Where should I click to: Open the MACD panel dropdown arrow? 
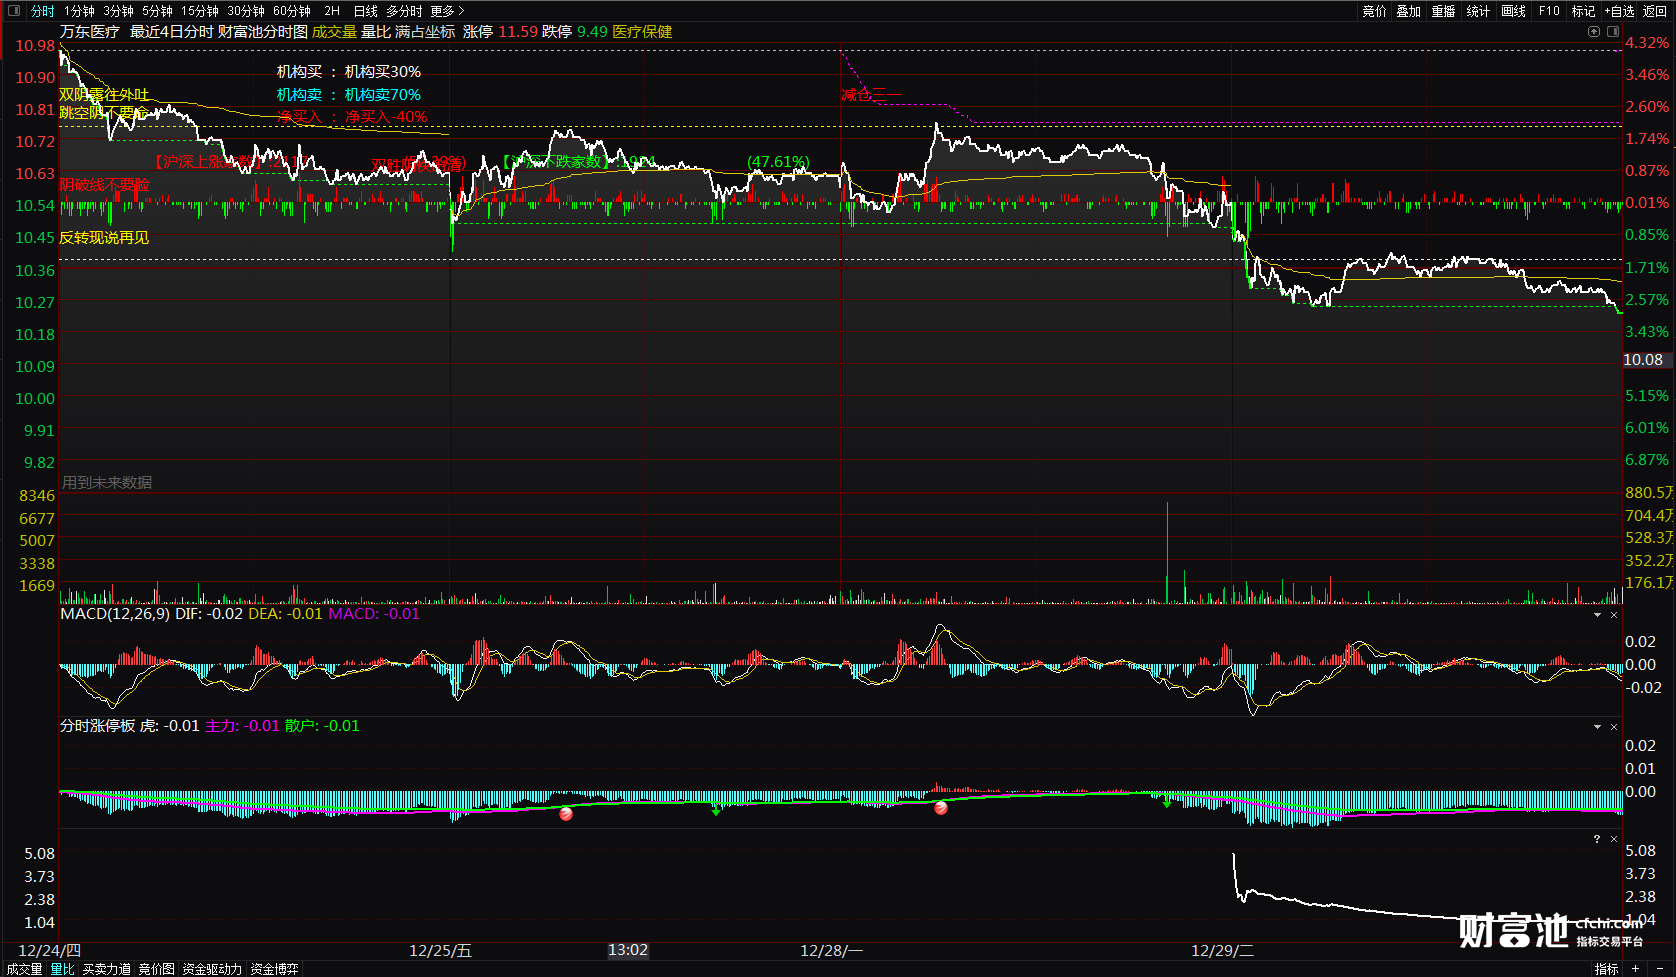click(1597, 615)
